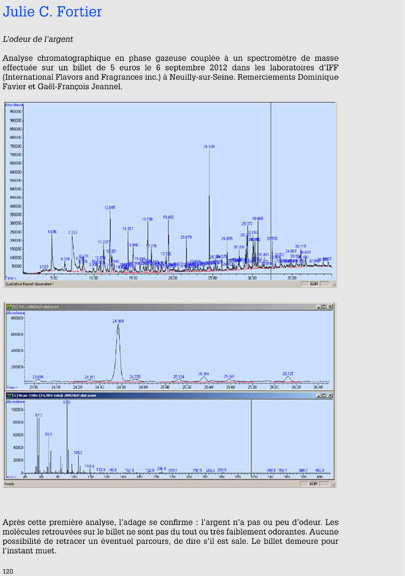Screen dimensions: 405x576
Task: Click the Scan window icon in title bar
Action: point(10,395)
